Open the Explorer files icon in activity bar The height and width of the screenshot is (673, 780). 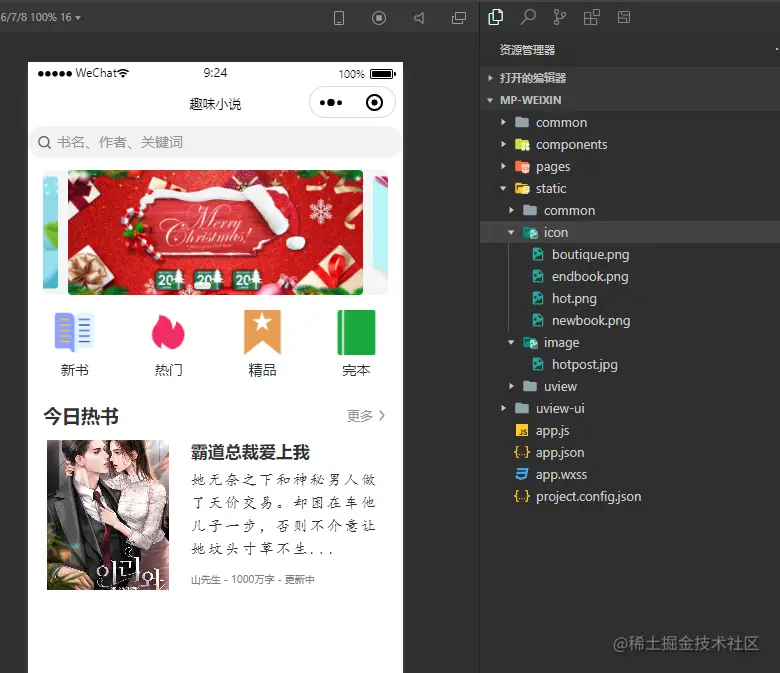(x=495, y=17)
